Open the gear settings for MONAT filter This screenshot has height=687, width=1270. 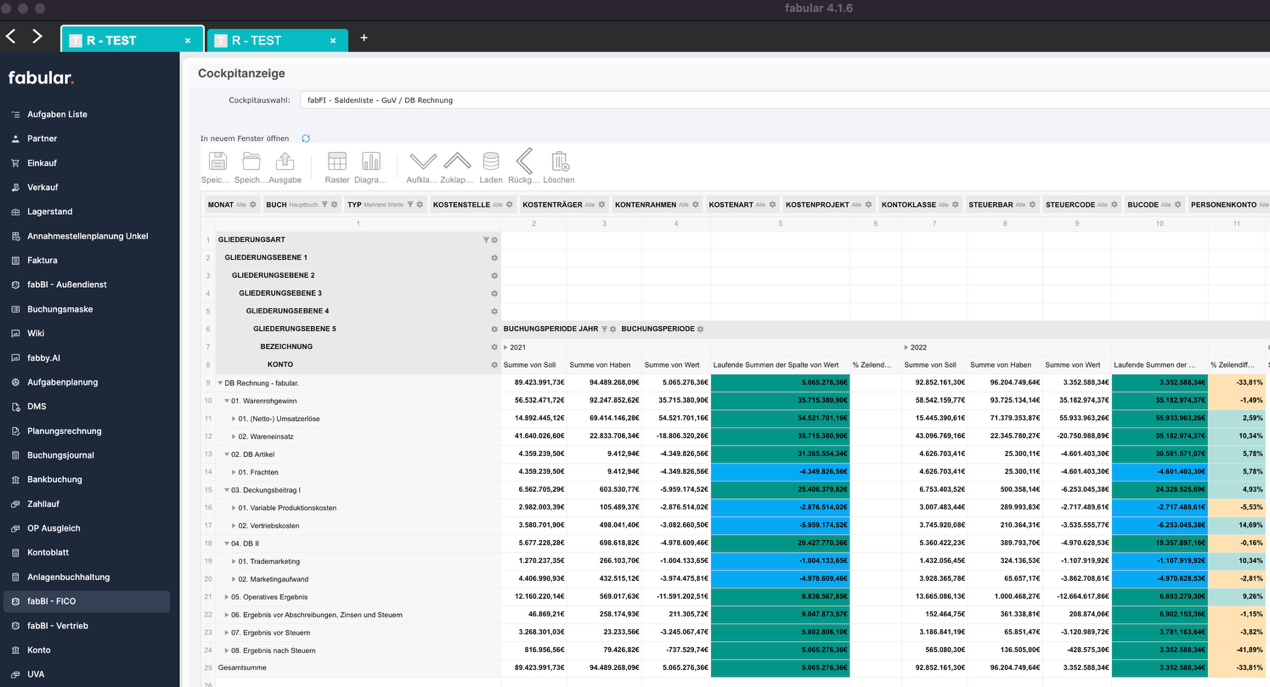(x=253, y=205)
